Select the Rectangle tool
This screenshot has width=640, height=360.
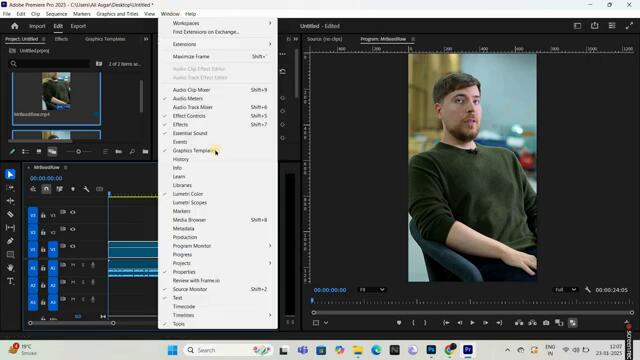coord(10,254)
